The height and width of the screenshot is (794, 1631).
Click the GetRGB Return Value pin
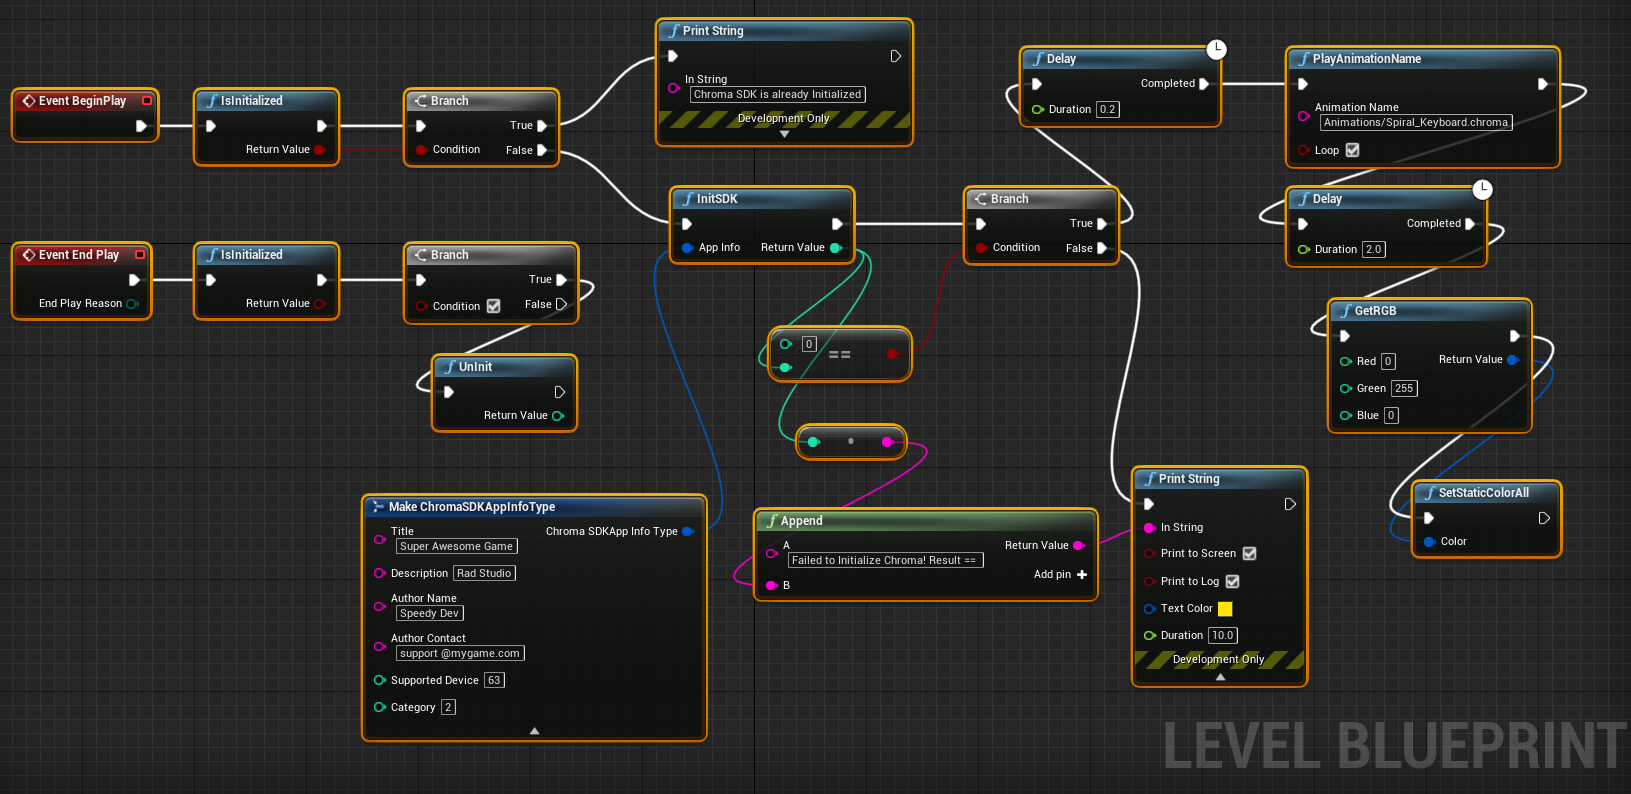pyautogui.click(x=1512, y=360)
